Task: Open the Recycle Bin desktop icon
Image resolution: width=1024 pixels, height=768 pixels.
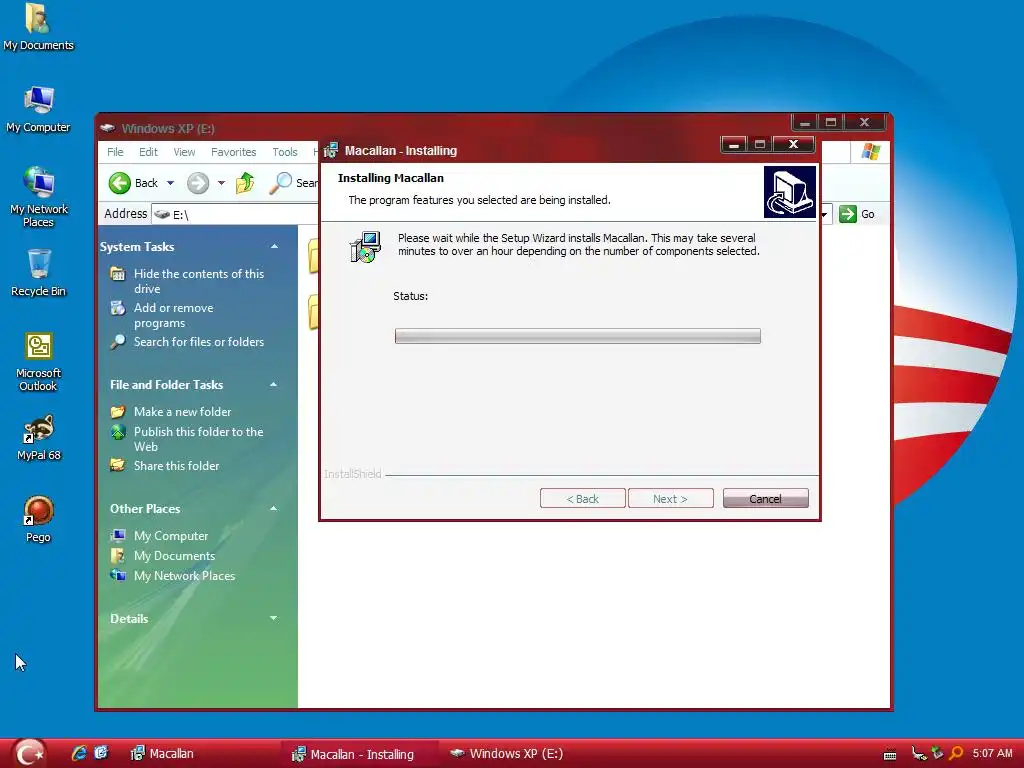Action: tap(39, 272)
